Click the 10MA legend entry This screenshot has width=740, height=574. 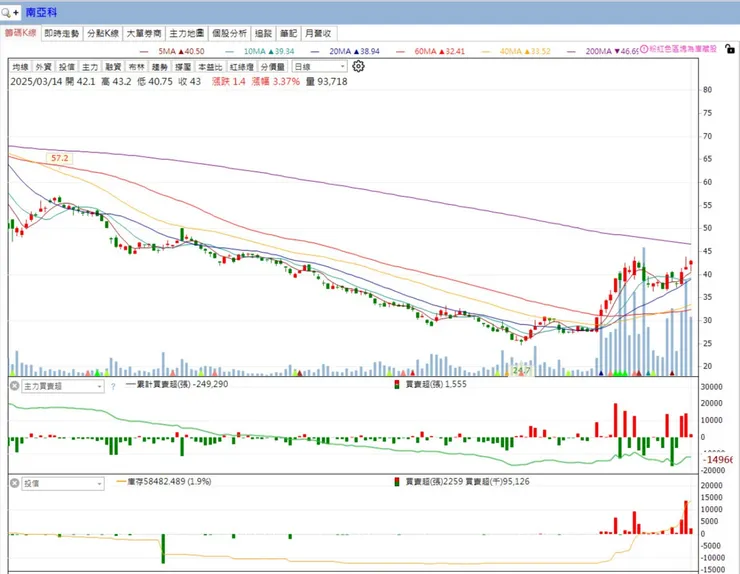[x=260, y=51]
